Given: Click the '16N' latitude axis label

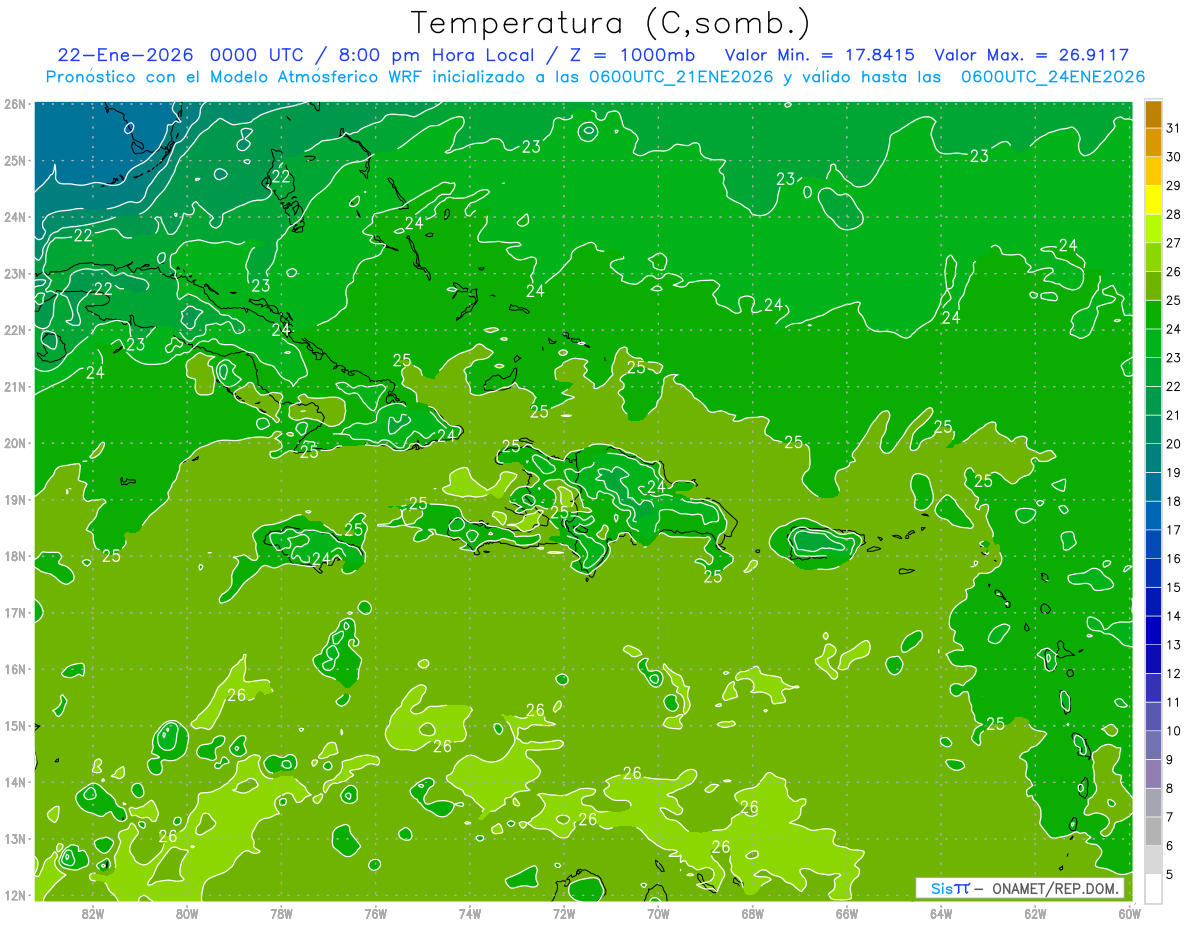Looking at the screenshot, I should pos(15,669).
